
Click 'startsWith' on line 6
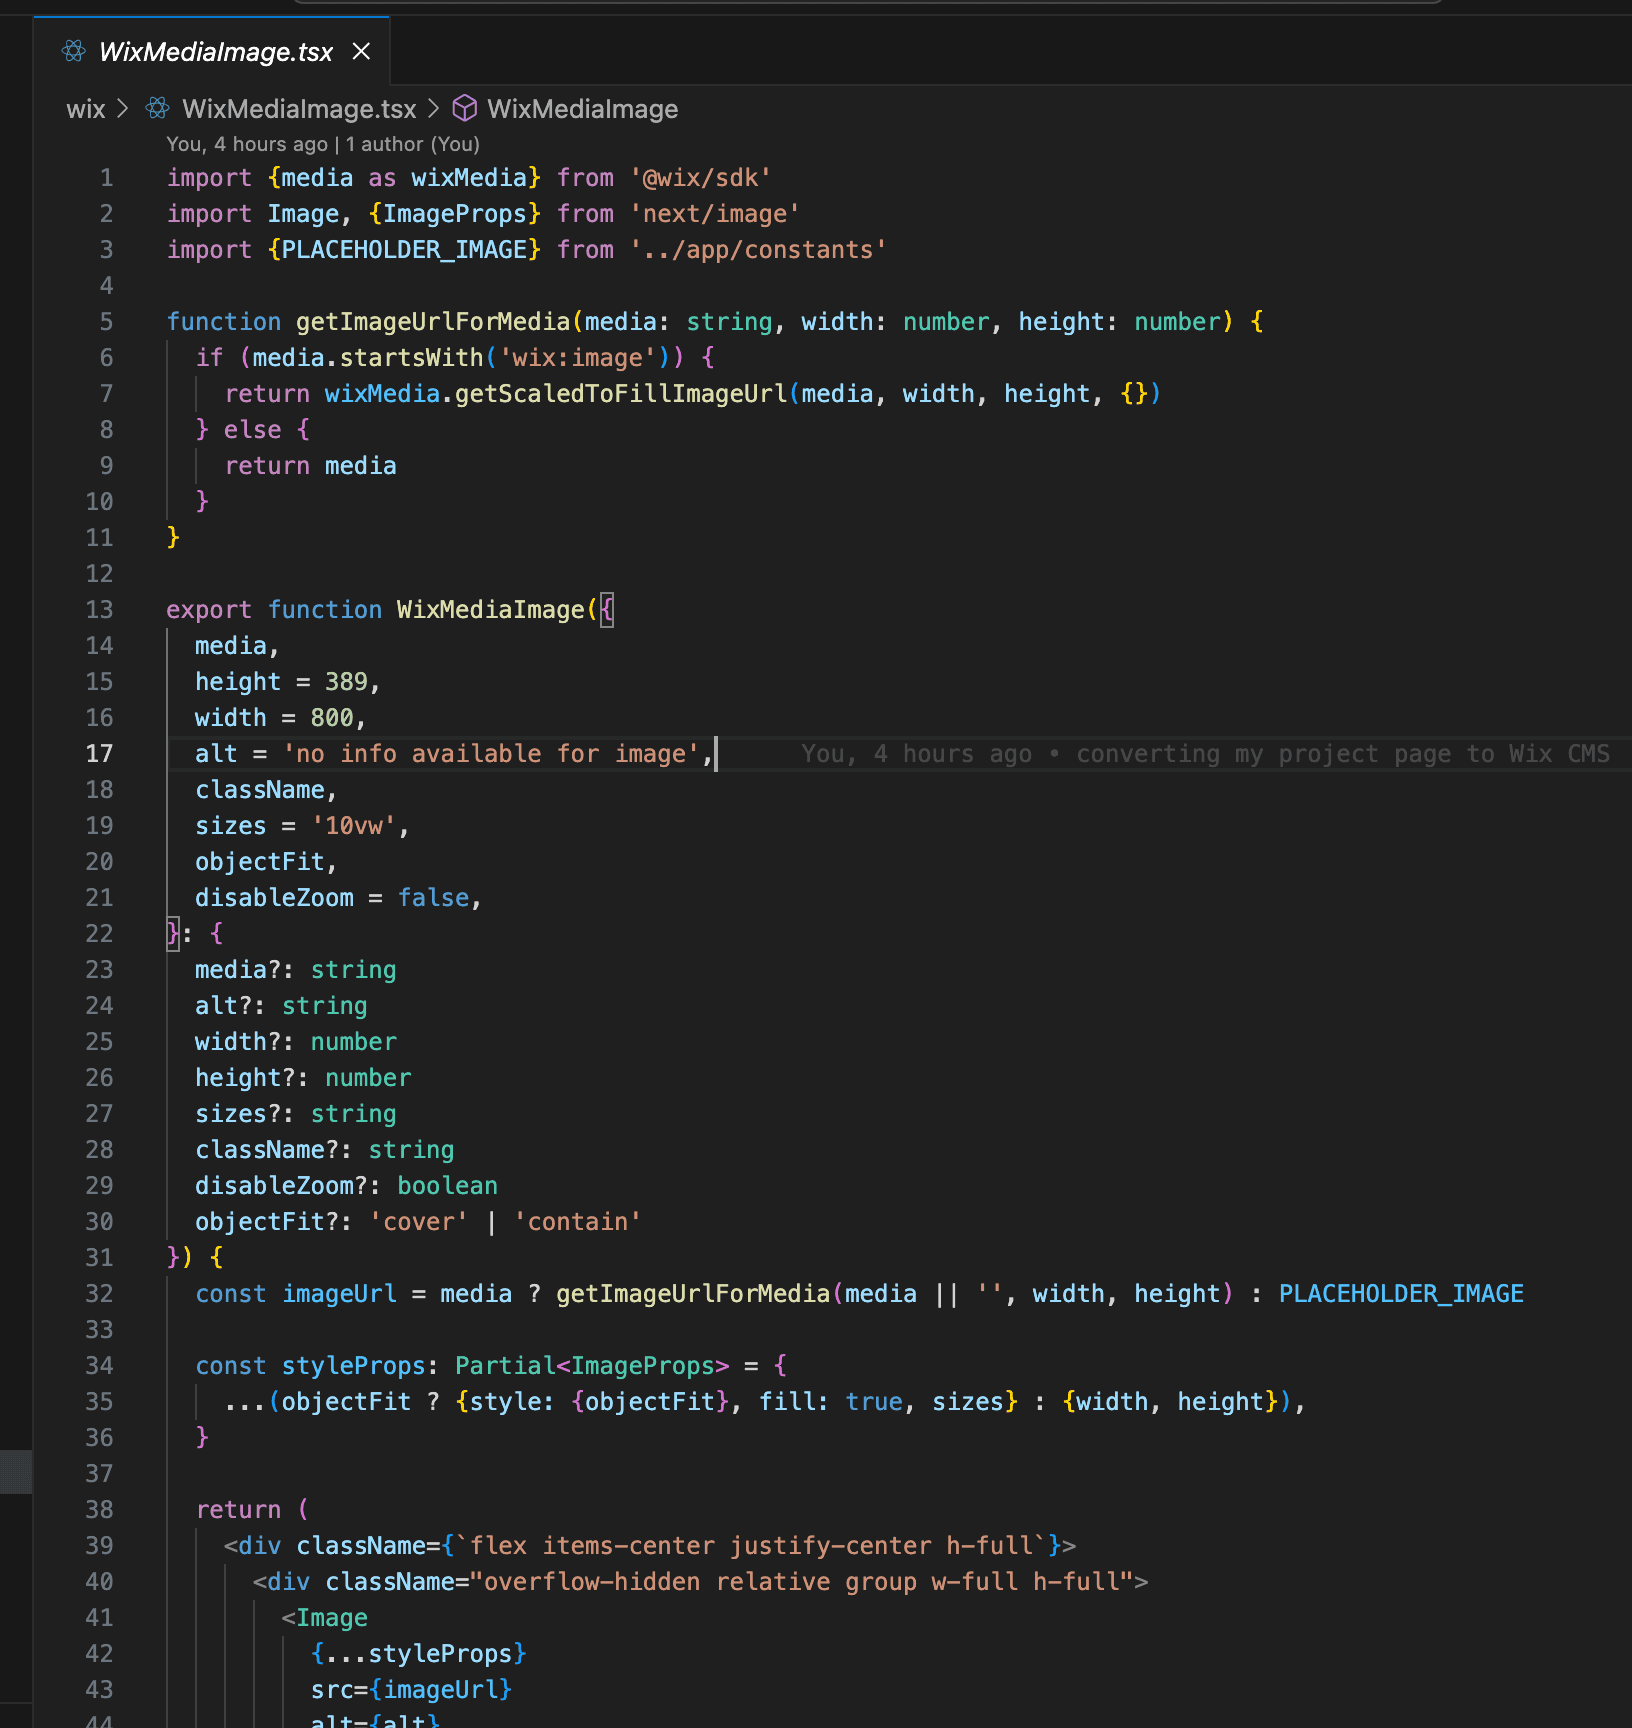pyautogui.click(x=411, y=358)
